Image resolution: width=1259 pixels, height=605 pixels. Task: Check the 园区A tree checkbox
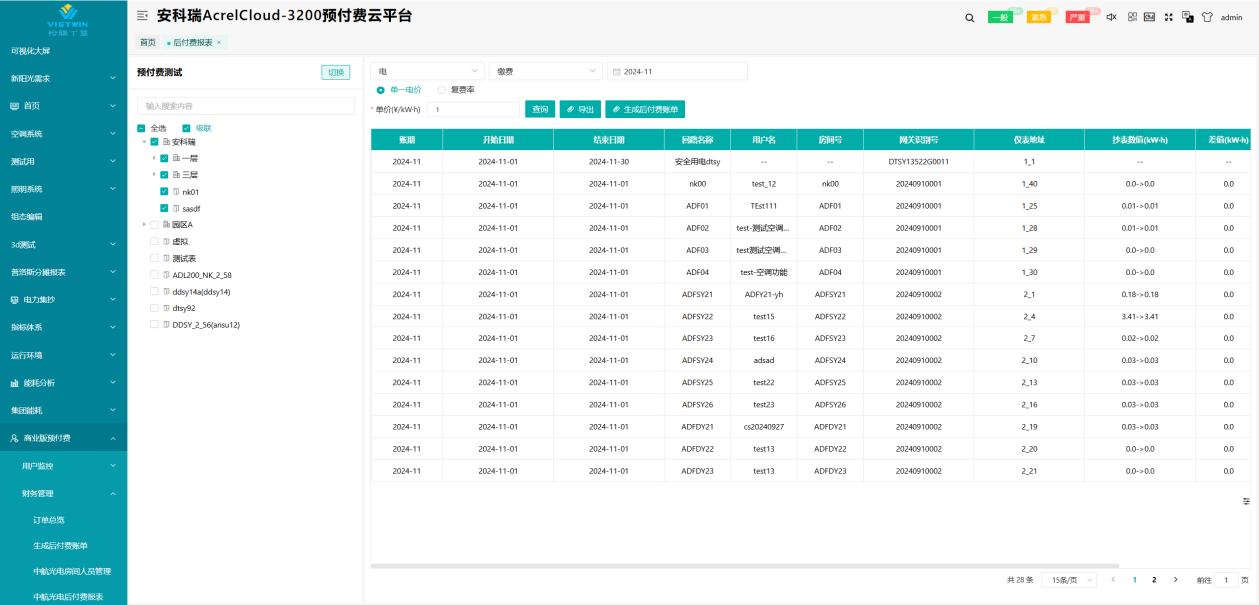(x=154, y=225)
